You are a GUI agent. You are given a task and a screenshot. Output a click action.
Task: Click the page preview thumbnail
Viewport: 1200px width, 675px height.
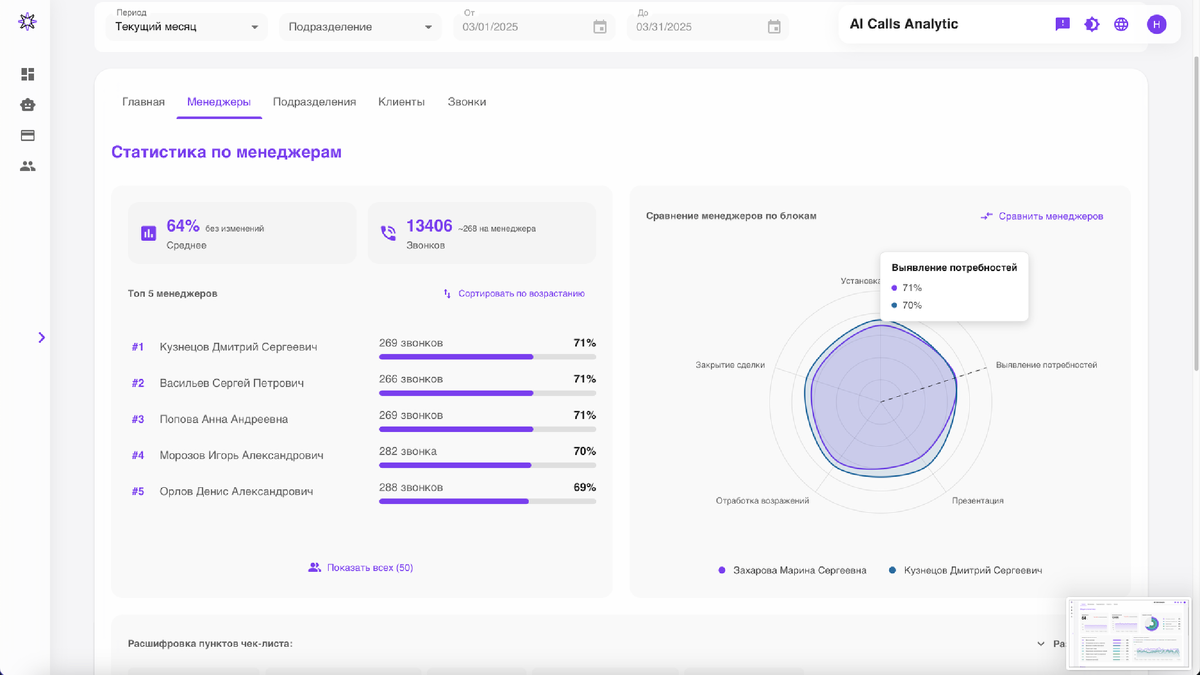click(x=1129, y=633)
